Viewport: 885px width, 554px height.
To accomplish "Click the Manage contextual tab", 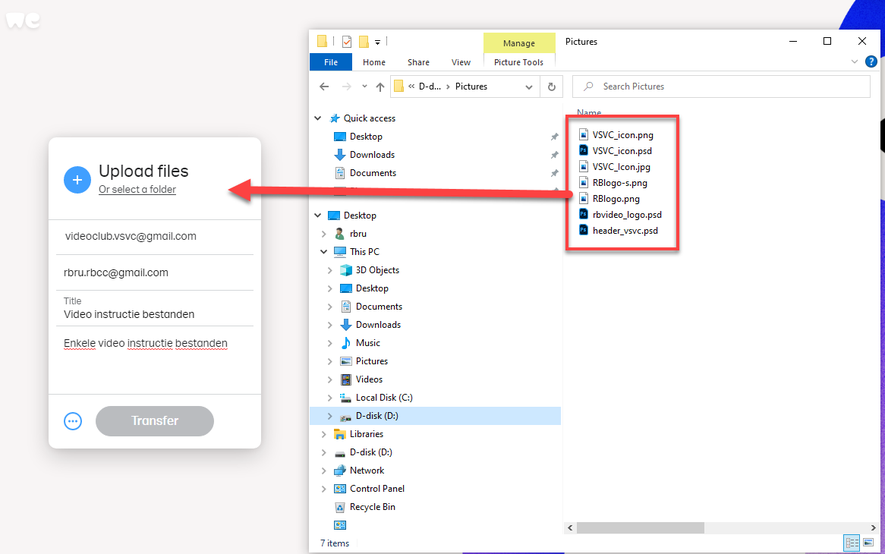I will tap(519, 43).
